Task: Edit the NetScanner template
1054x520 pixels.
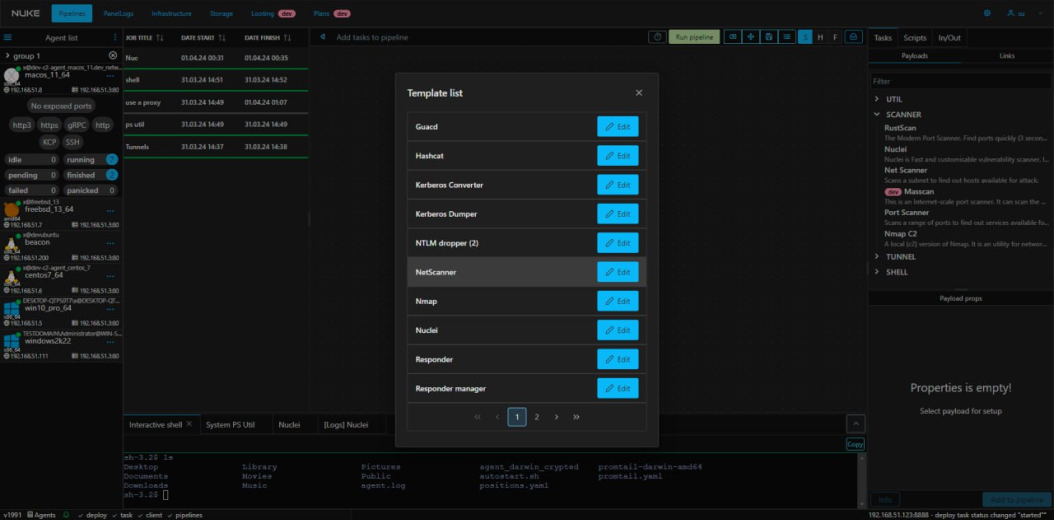Action: 618,272
